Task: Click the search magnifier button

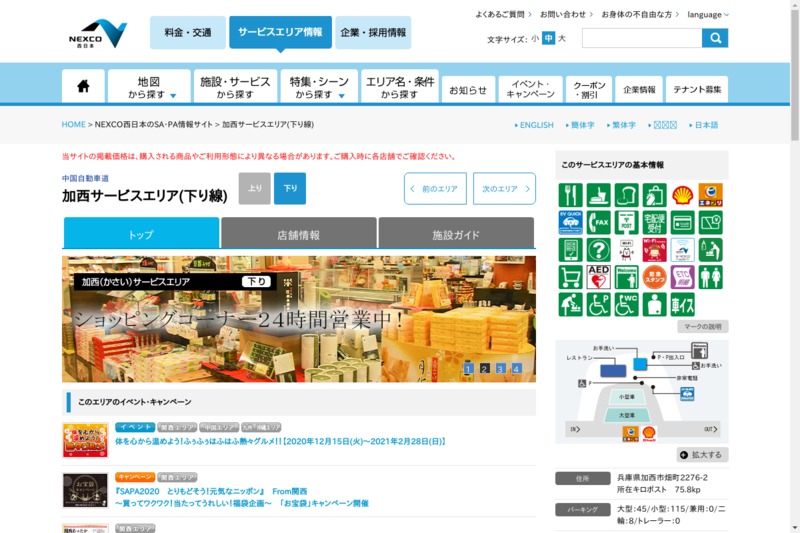Action: tap(714, 38)
